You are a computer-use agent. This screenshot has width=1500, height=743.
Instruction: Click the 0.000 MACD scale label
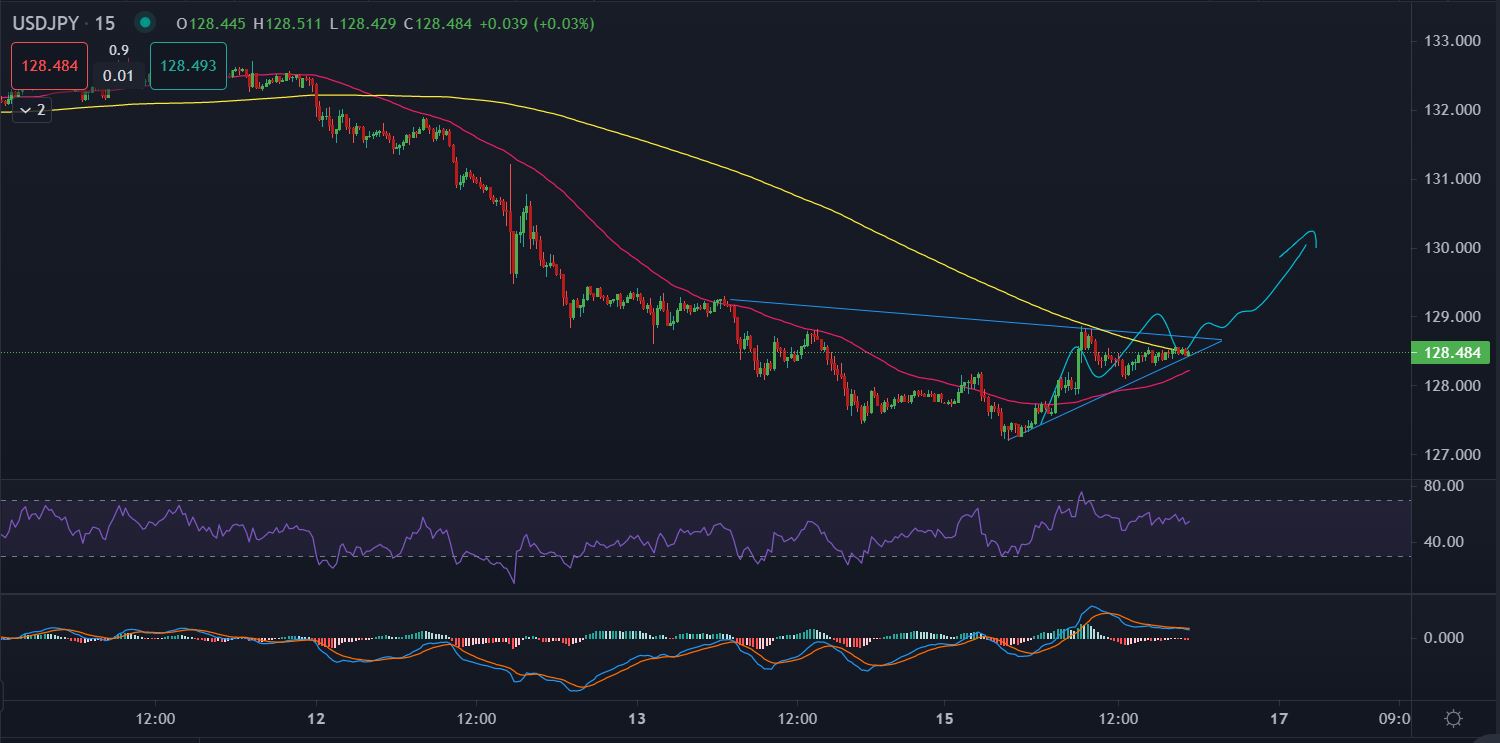(x=1443, y=638)
